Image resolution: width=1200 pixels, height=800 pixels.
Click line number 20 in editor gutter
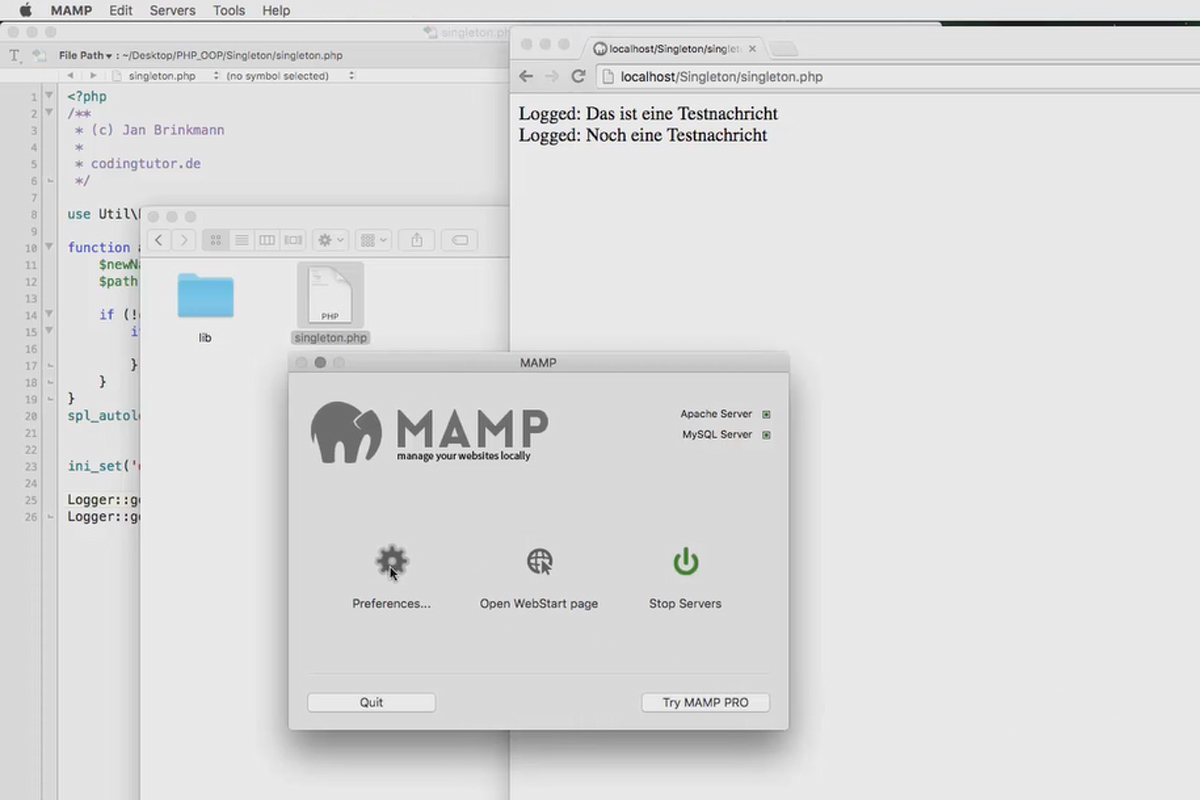(31, 416)
